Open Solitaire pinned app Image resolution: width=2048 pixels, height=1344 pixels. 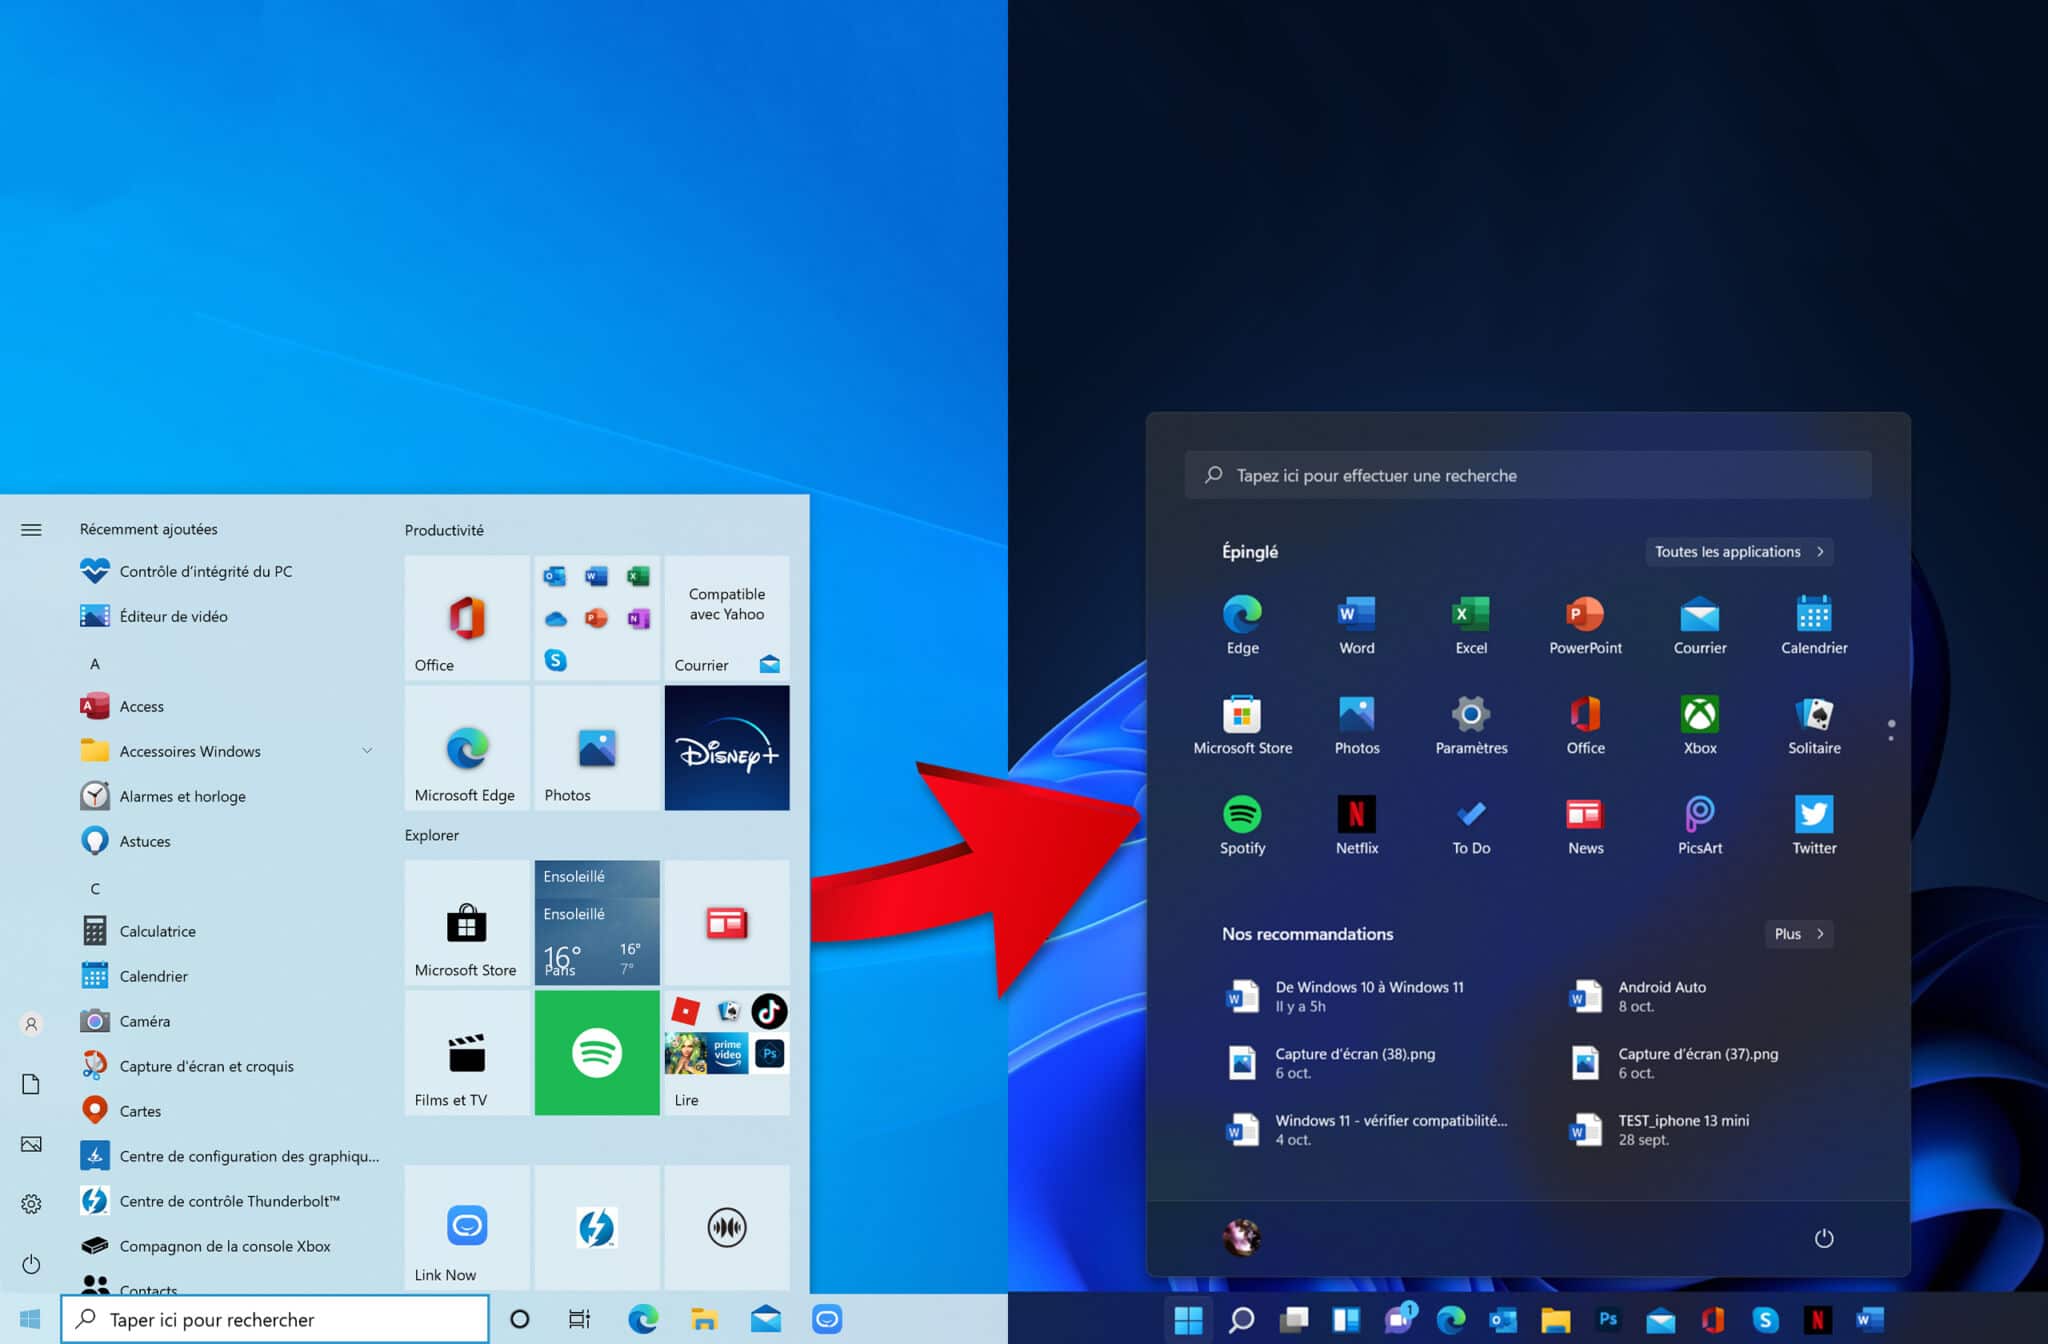pyautogui.click(x=1814, y=725)
